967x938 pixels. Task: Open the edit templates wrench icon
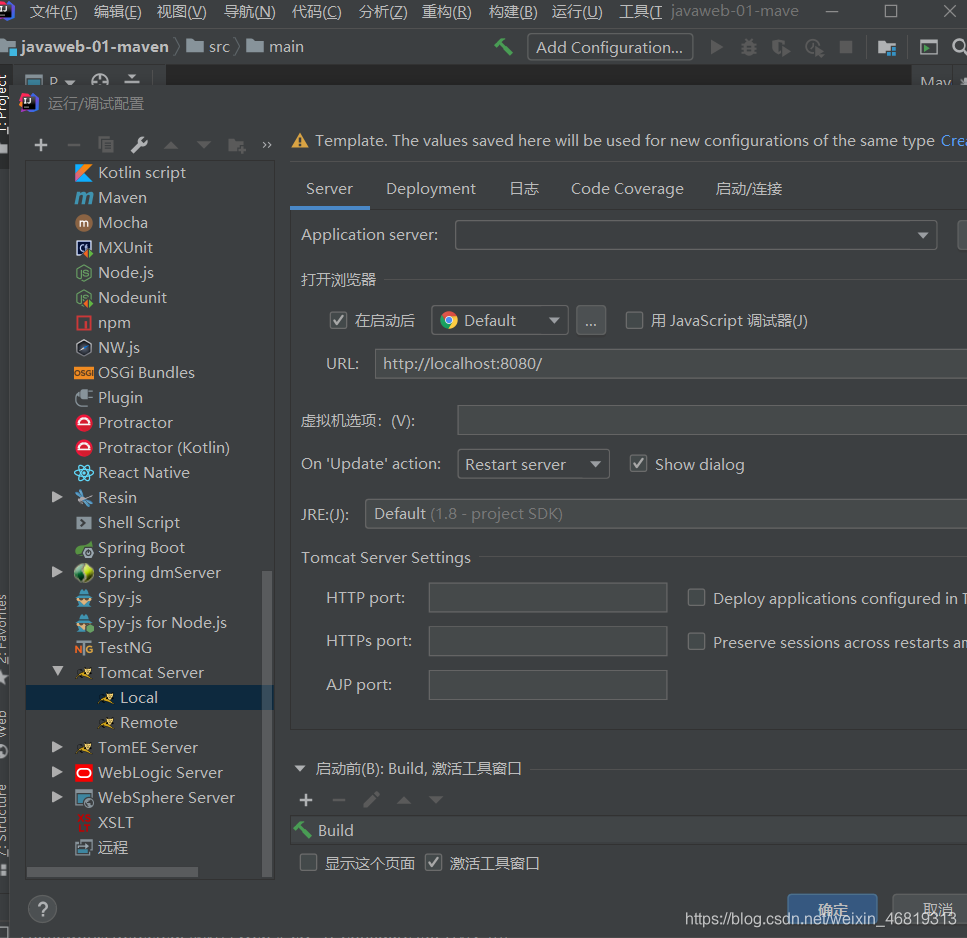(x=139, y=145)
